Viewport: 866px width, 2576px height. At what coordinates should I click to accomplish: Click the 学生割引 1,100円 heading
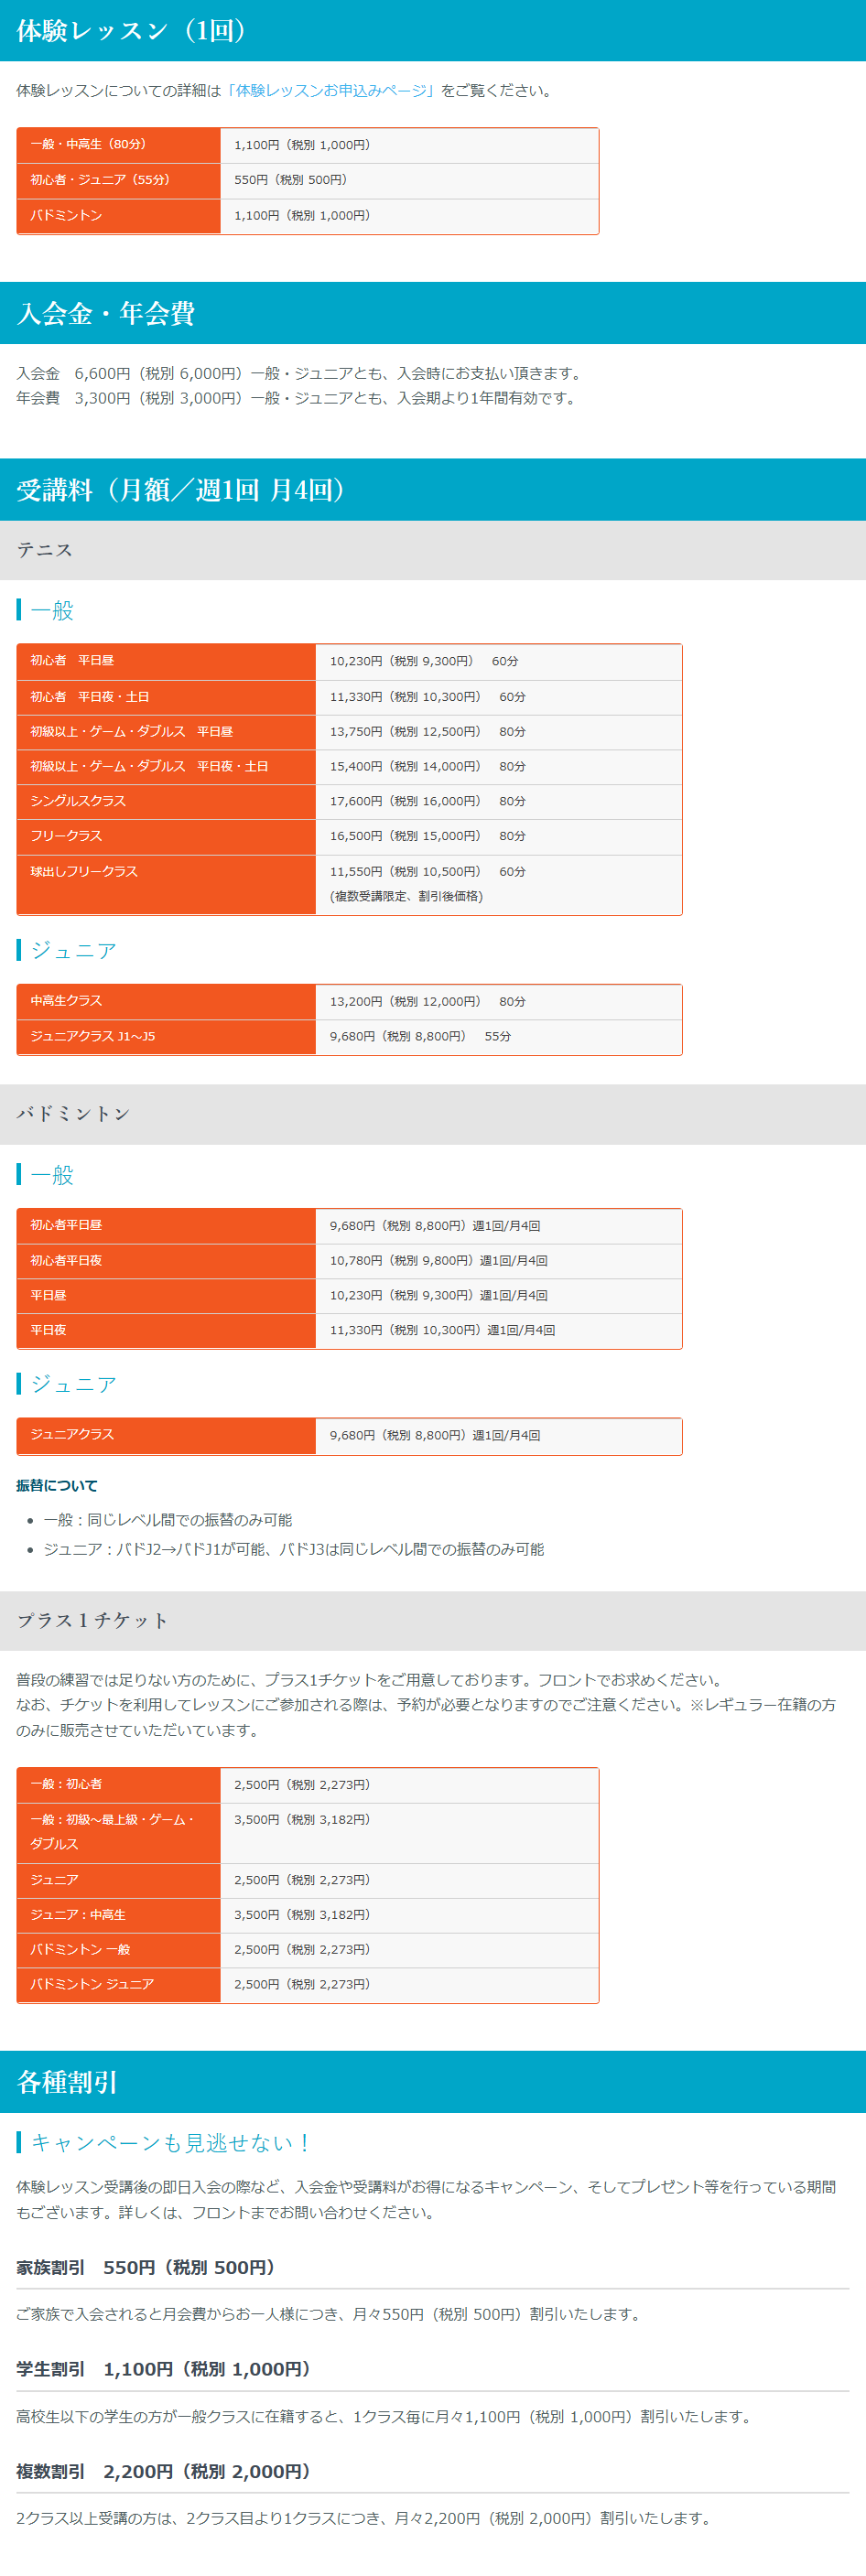click(x=164, y=2369)
